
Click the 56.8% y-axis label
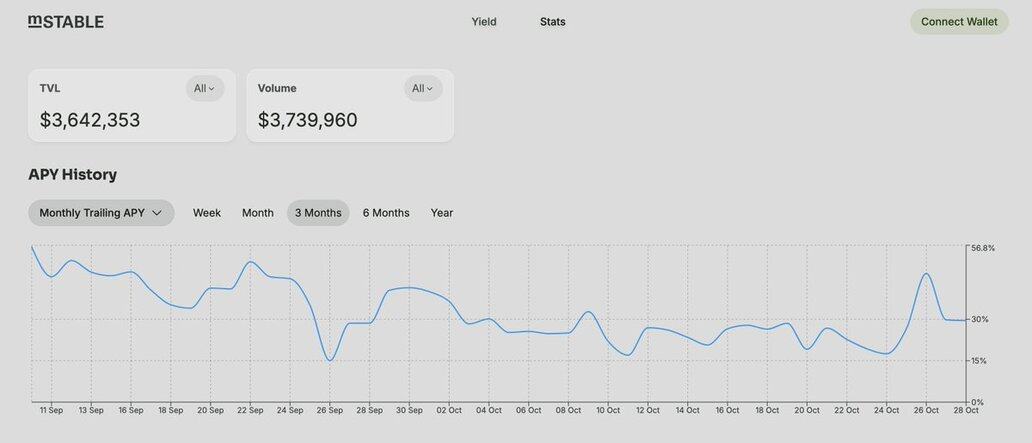(x=983, y=248)
